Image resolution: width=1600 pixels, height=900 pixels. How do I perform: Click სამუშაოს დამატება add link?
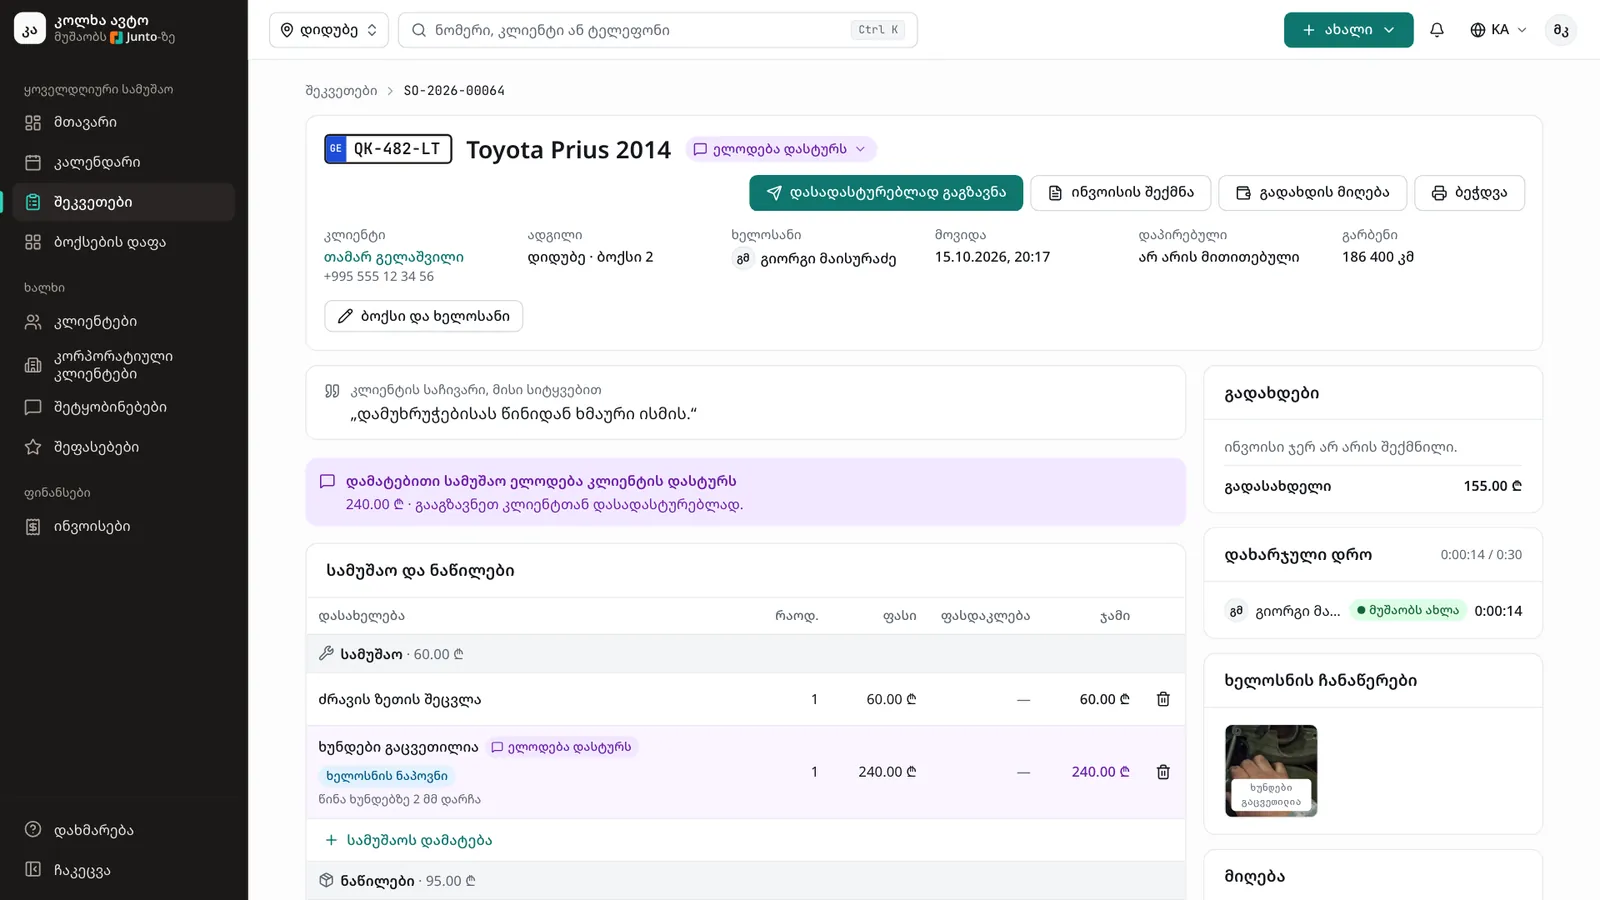pos(408,840)
